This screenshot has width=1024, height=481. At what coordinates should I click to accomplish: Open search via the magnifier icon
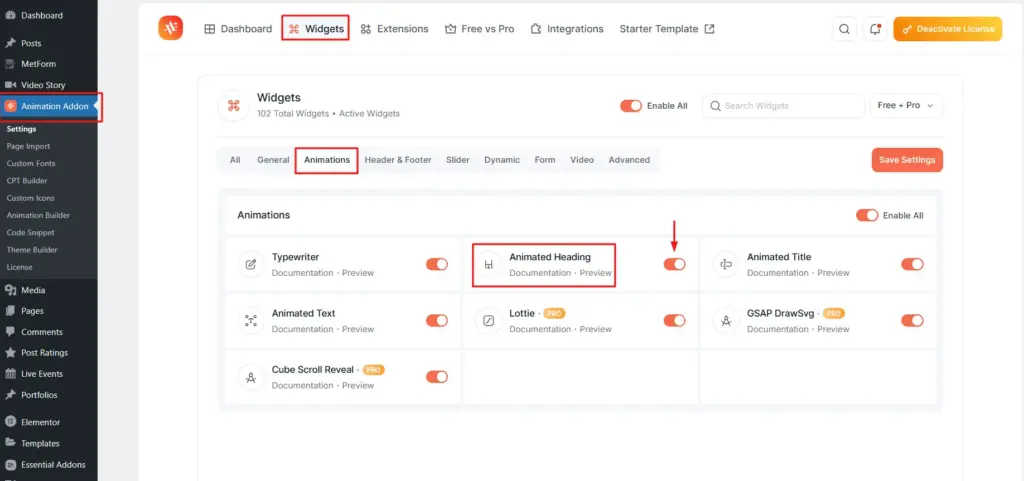point(845,29)
